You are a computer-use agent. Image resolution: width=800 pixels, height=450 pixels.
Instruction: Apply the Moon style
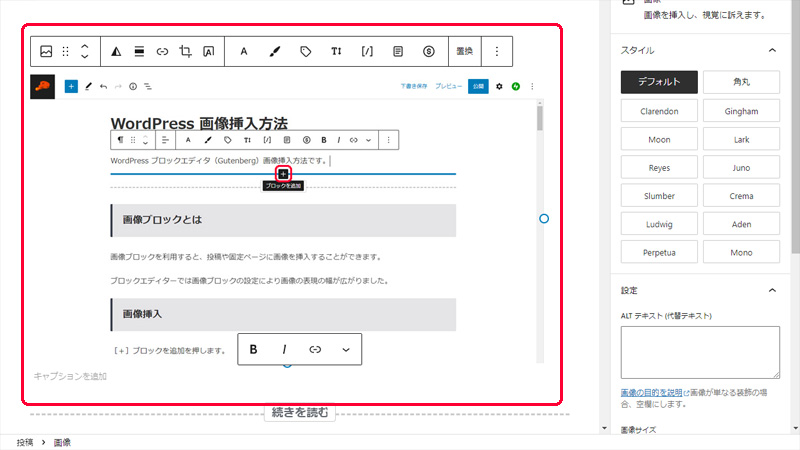(659, 139)
